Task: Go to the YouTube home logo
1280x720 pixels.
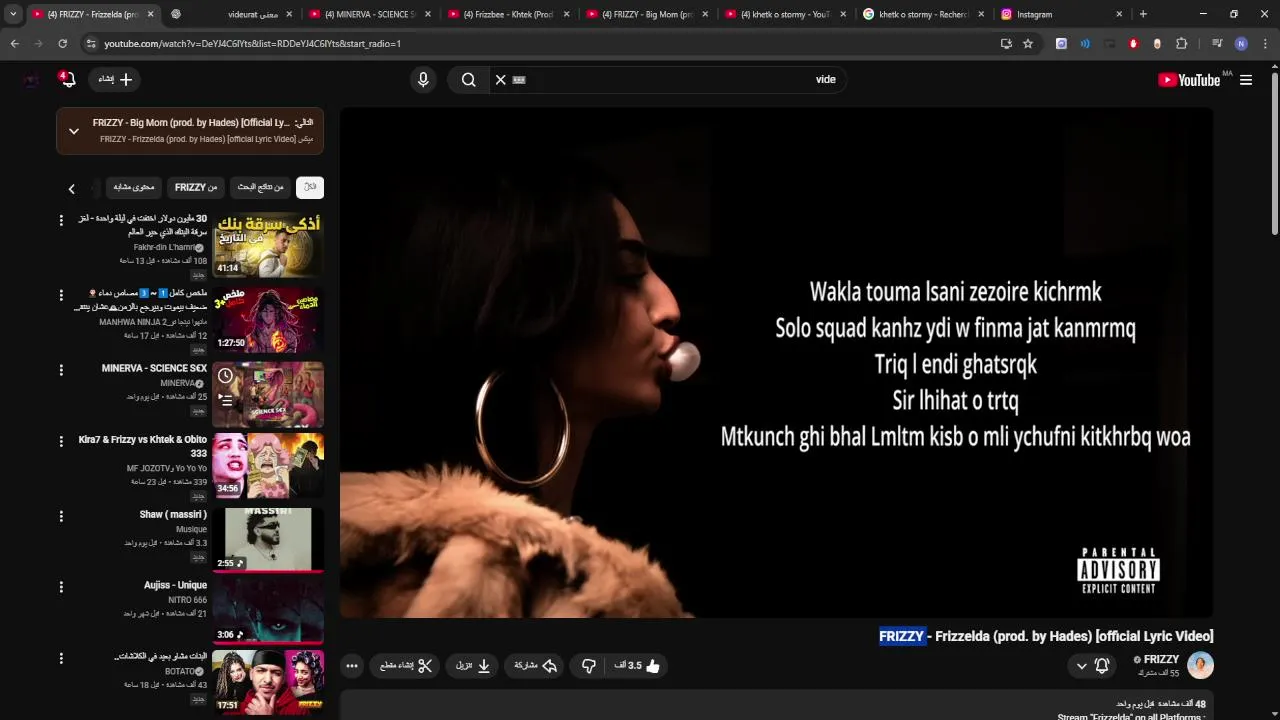Action: click(1189, 80)
